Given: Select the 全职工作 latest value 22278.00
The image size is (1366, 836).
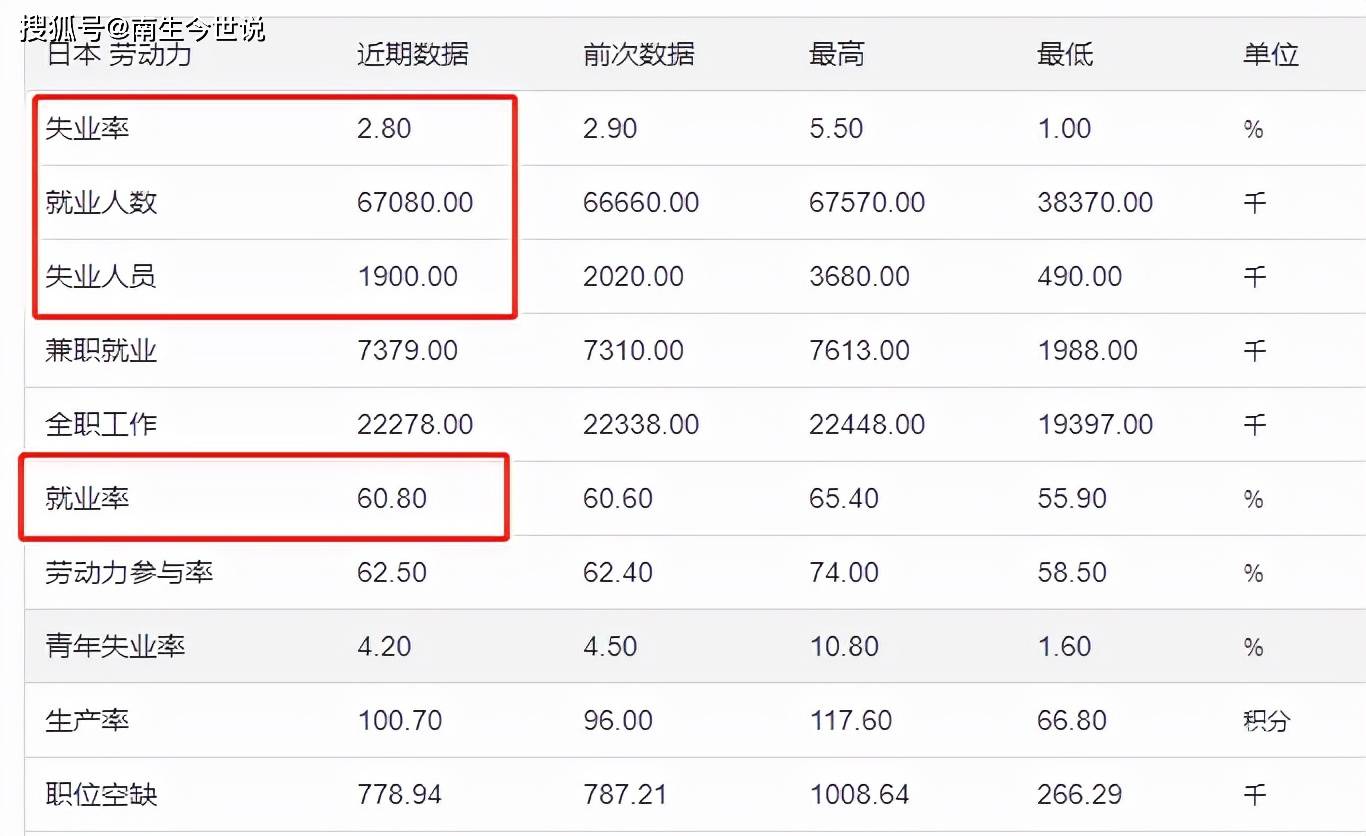Looking at the screenshot, I should pos(415,425).
